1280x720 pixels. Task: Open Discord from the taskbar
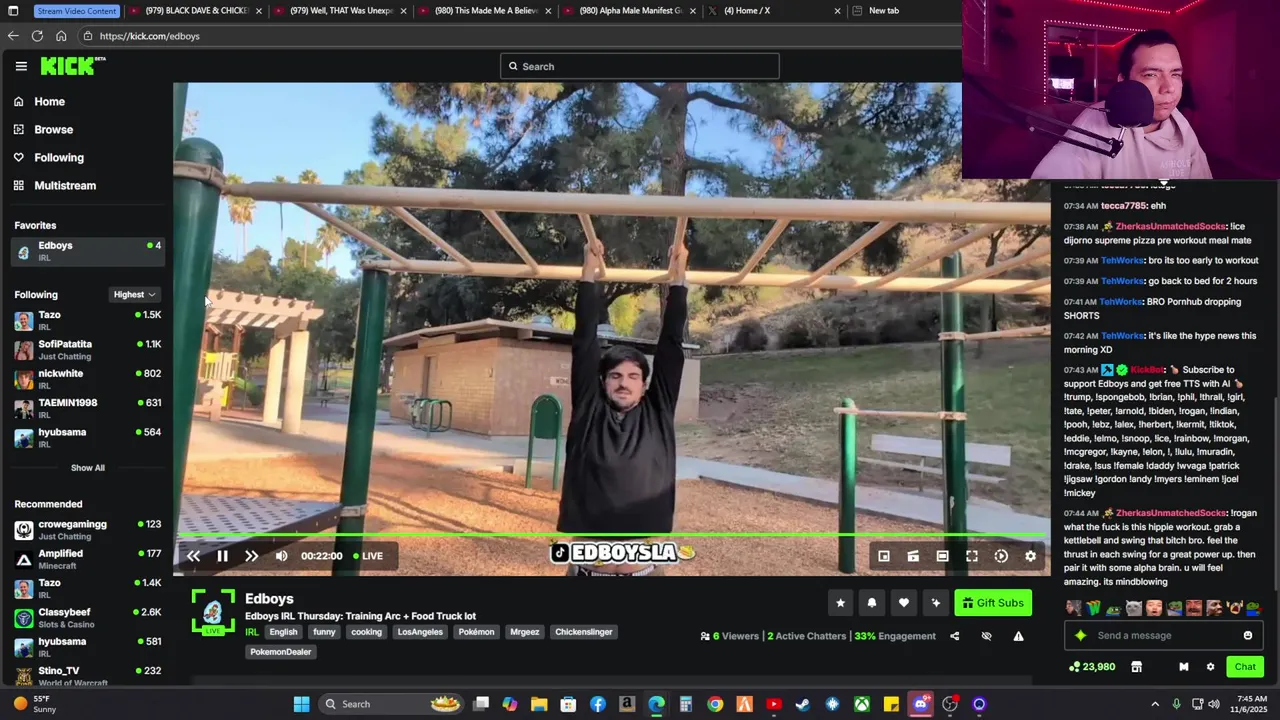tap(921, 704)
